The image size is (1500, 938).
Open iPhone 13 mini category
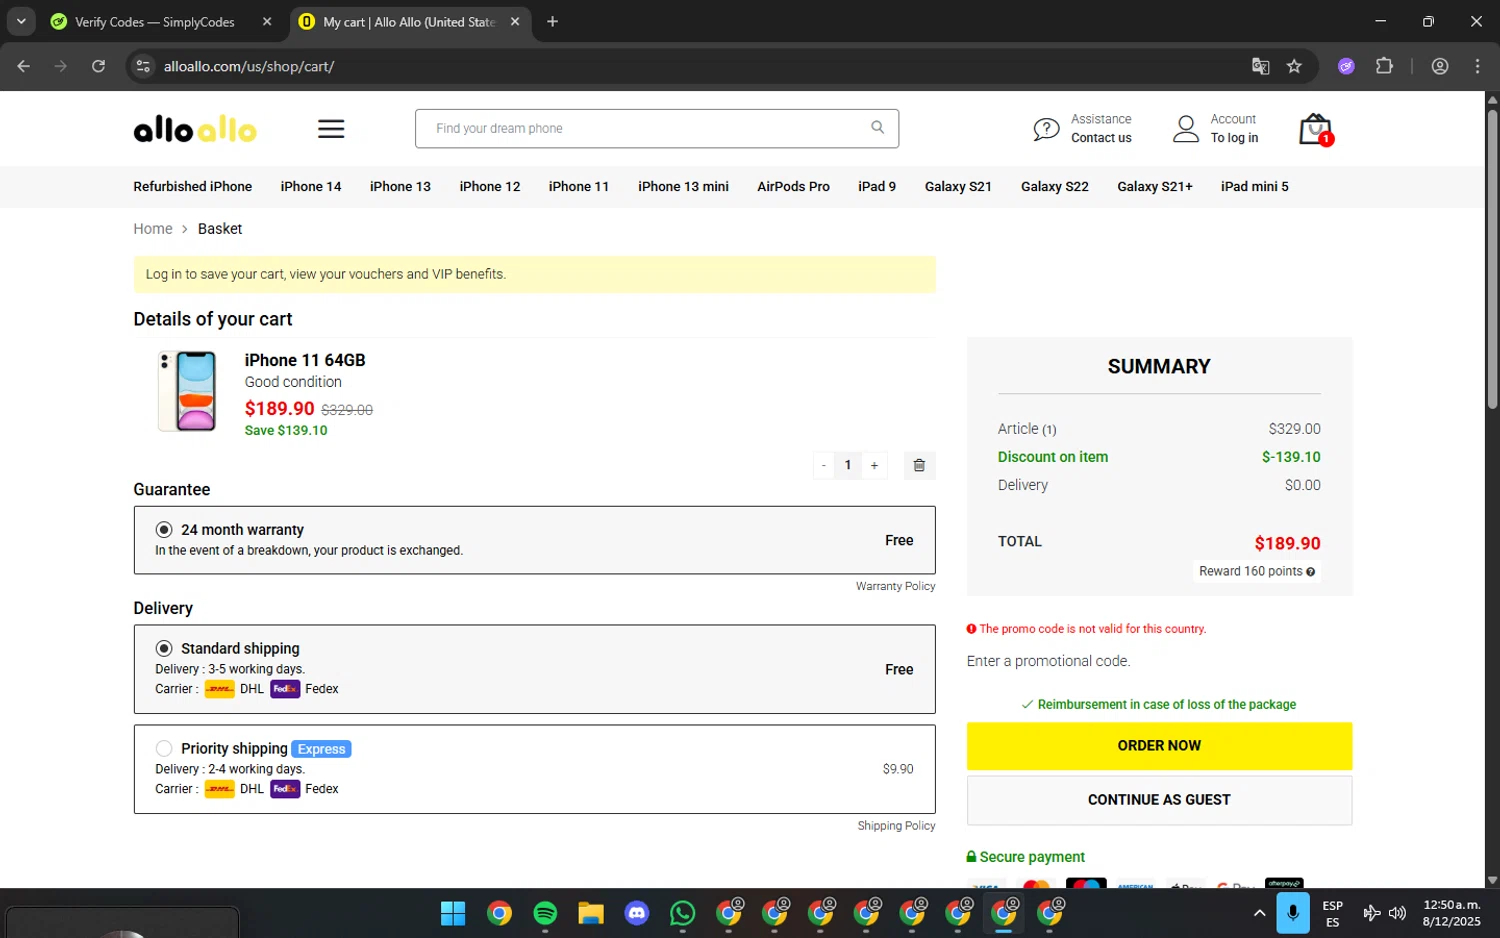click(x=684, y=187)
